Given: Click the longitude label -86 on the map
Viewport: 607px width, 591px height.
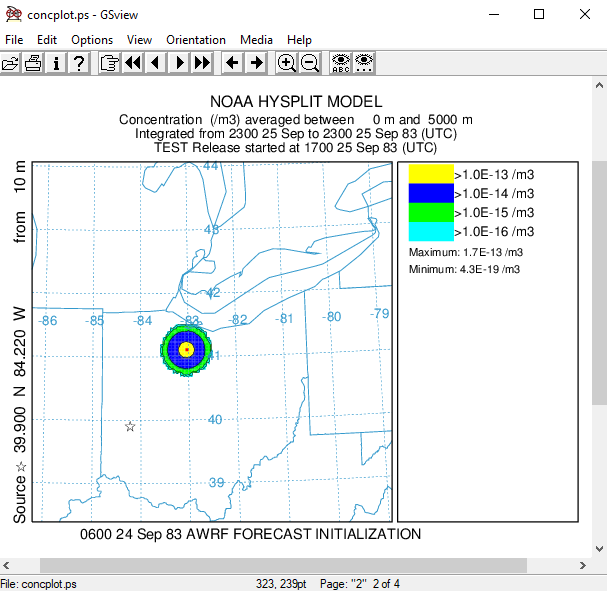Looking at the screenshot, I should (x=48, y=321).
